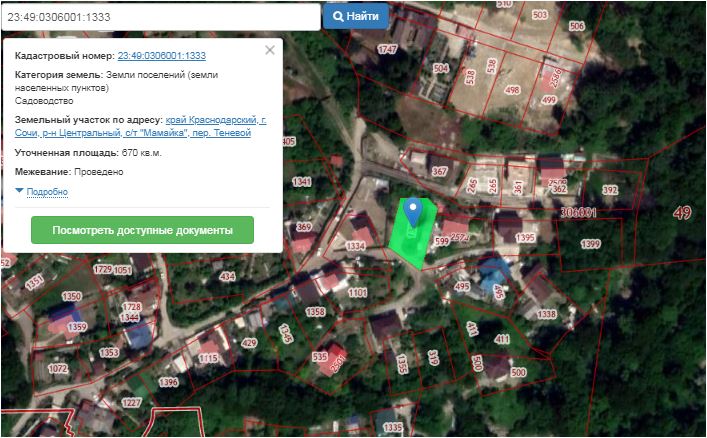
Task: Click Посмотреть доступные документы button
Action: coord(142,230)
